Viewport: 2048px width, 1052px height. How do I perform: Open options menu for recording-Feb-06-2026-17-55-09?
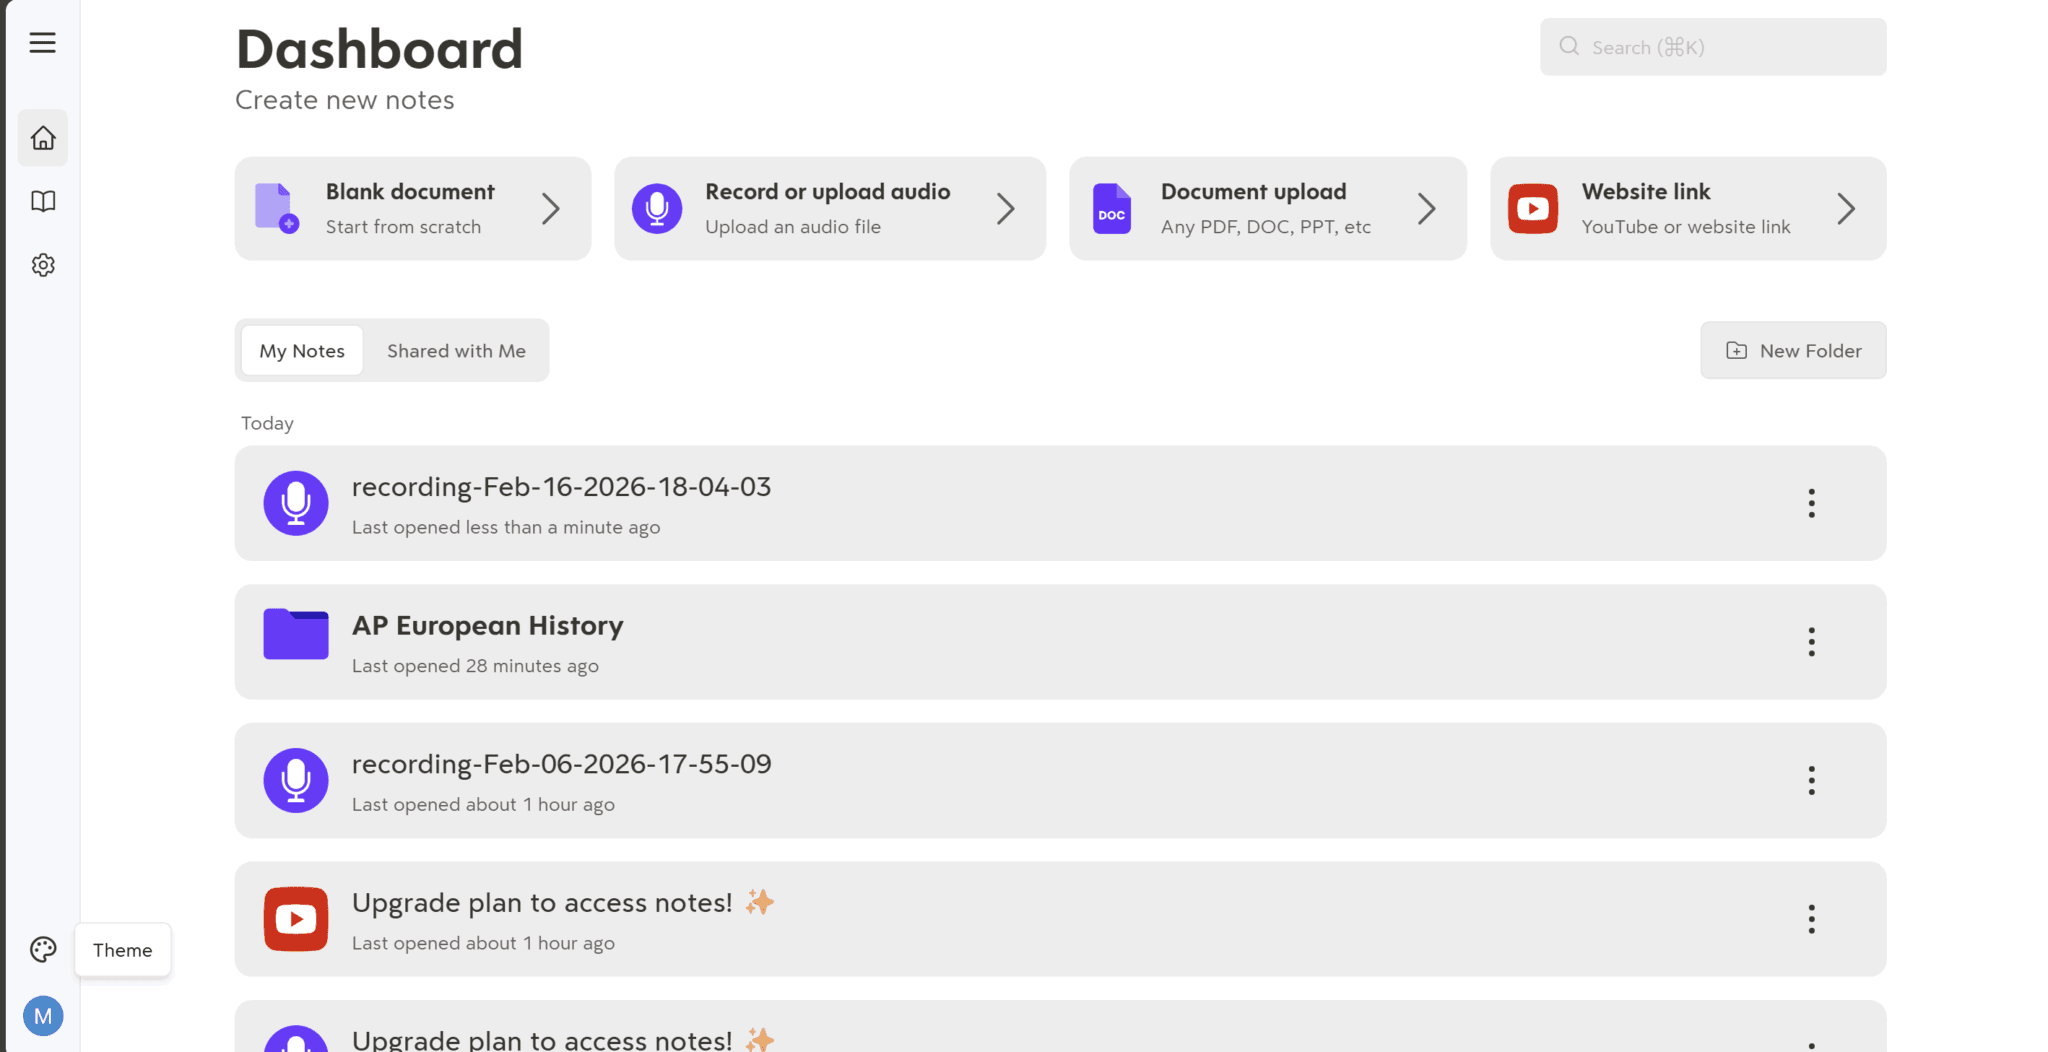tap(1811, 780)
